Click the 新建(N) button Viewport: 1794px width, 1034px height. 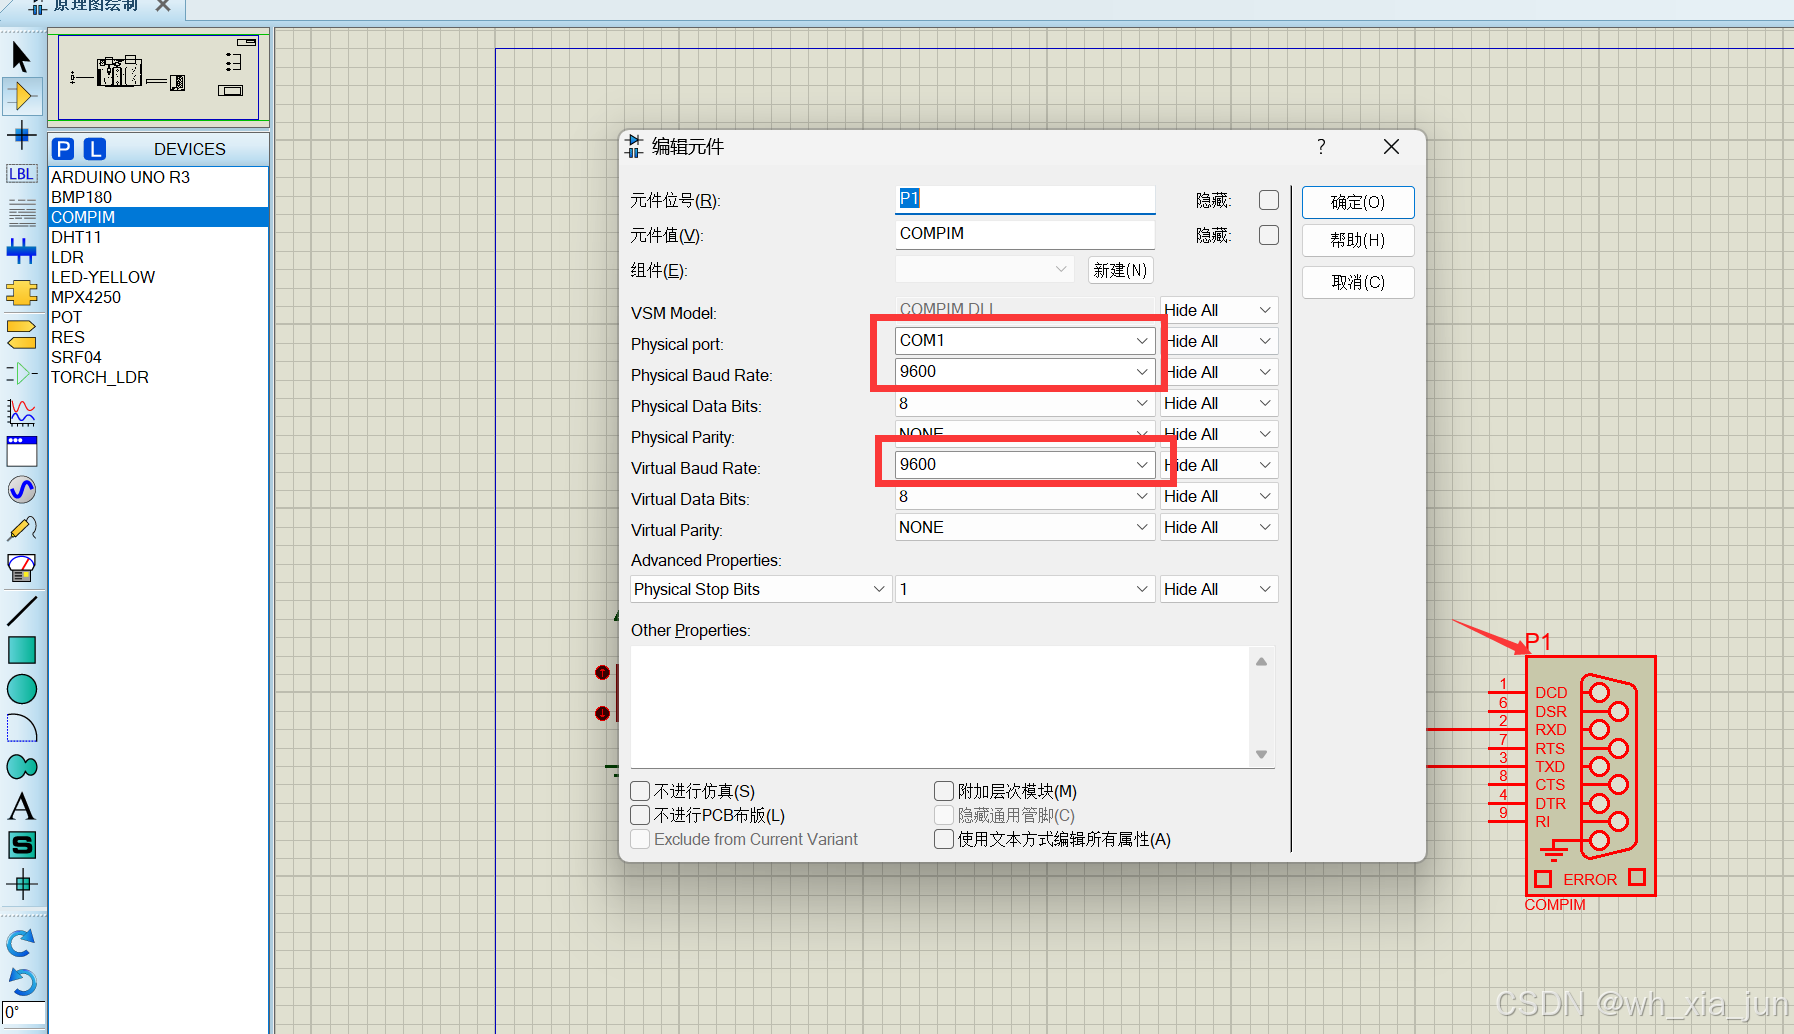tap(1120, 270)
